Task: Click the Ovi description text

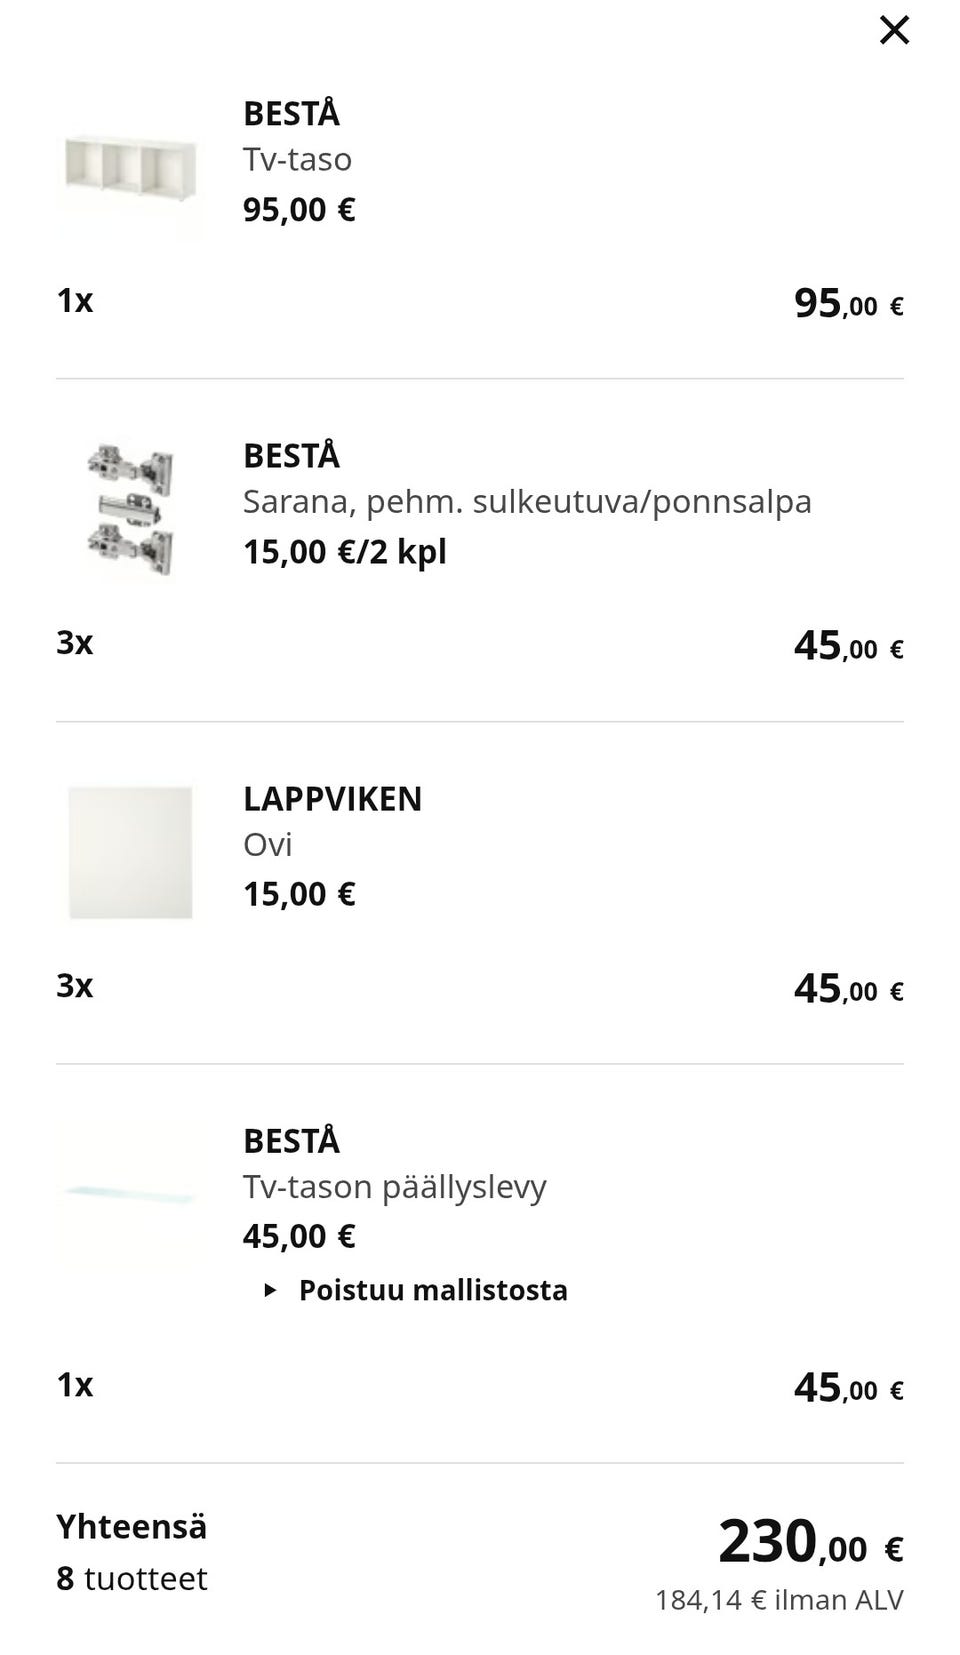Action: click(x=267, y=845)
